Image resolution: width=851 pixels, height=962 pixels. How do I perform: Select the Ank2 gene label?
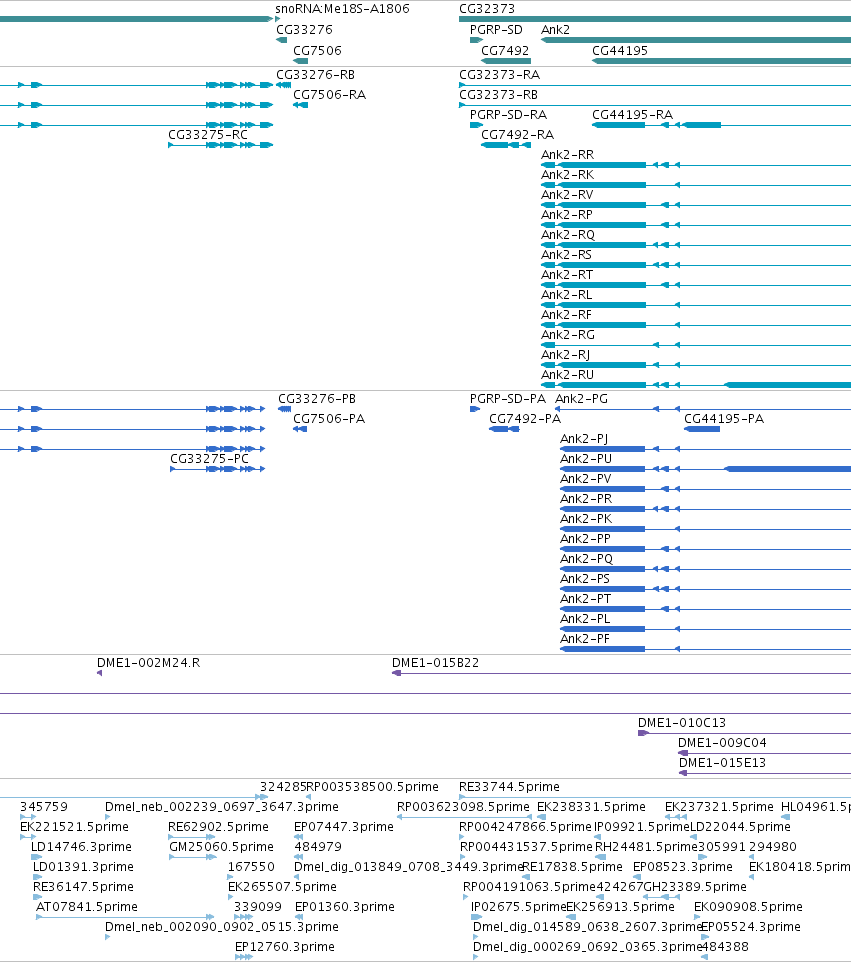pyautogui.click(x=555, y=29)
